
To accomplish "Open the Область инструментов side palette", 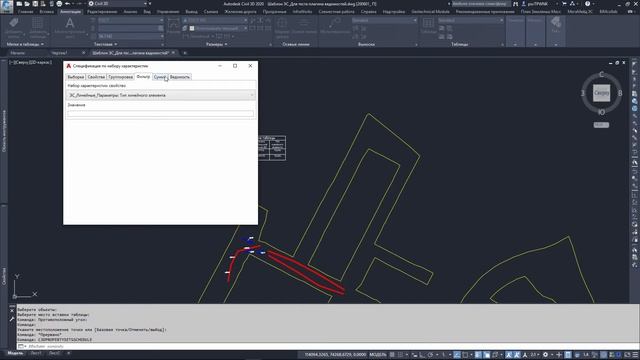I will click(x=4, y=131).
